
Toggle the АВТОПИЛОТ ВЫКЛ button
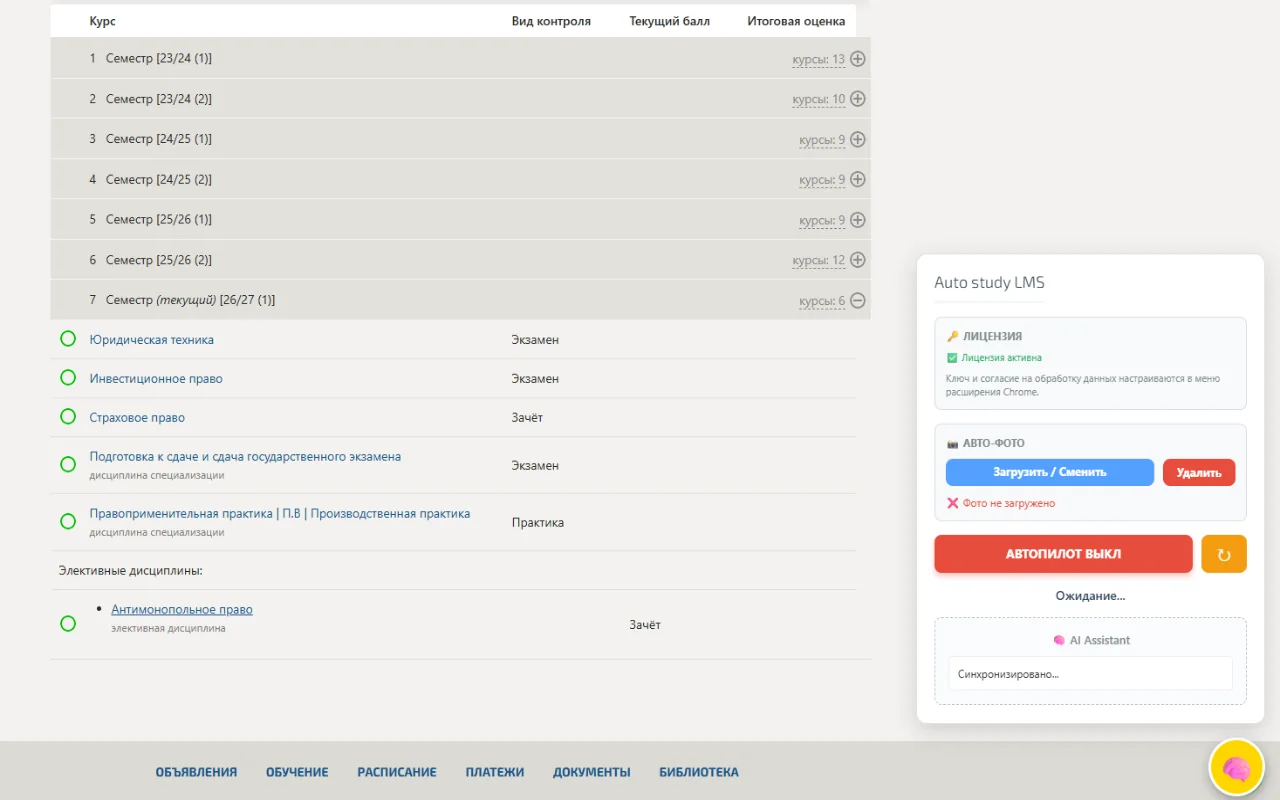[x=1063, y=554]
